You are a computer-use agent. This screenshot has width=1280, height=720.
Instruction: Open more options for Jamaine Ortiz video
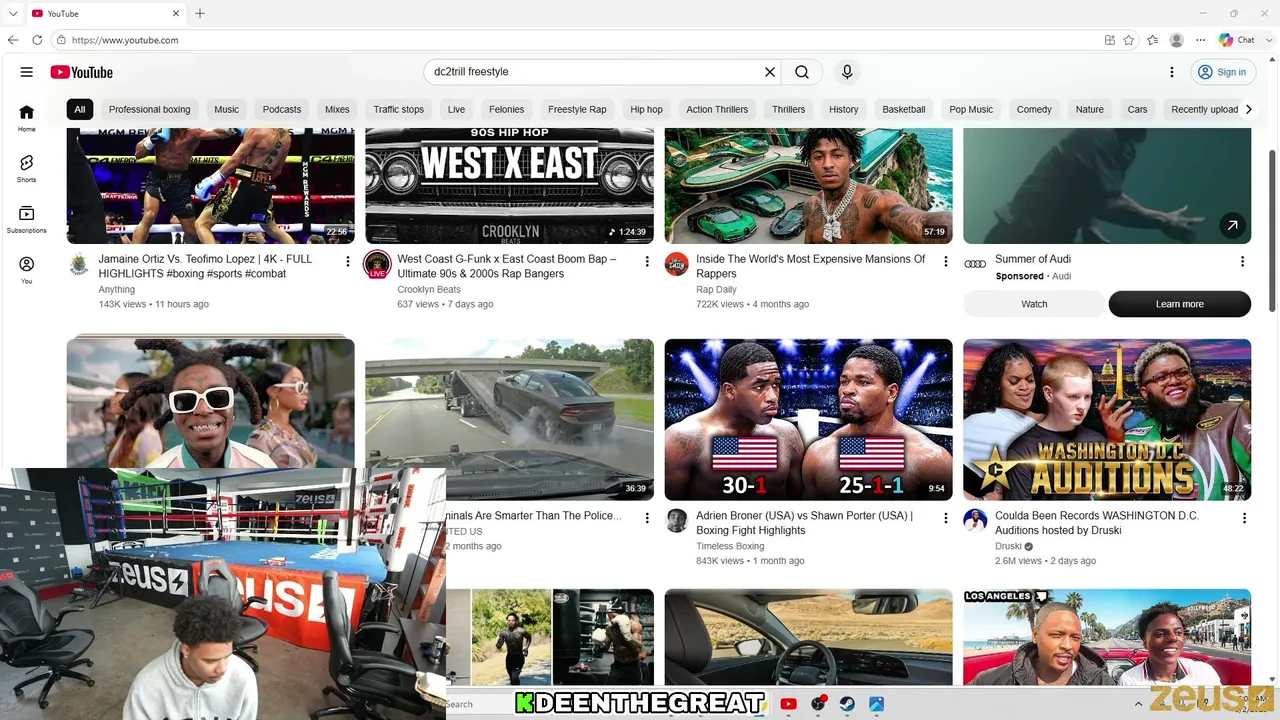tap(348, 262)
